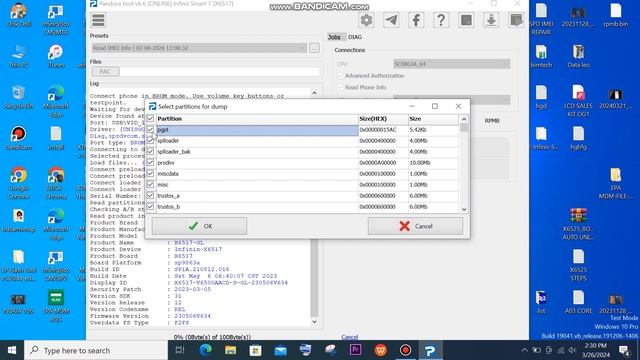Toggle Read Phone Info checkbox
640x360 pixels.
point(340,87)
